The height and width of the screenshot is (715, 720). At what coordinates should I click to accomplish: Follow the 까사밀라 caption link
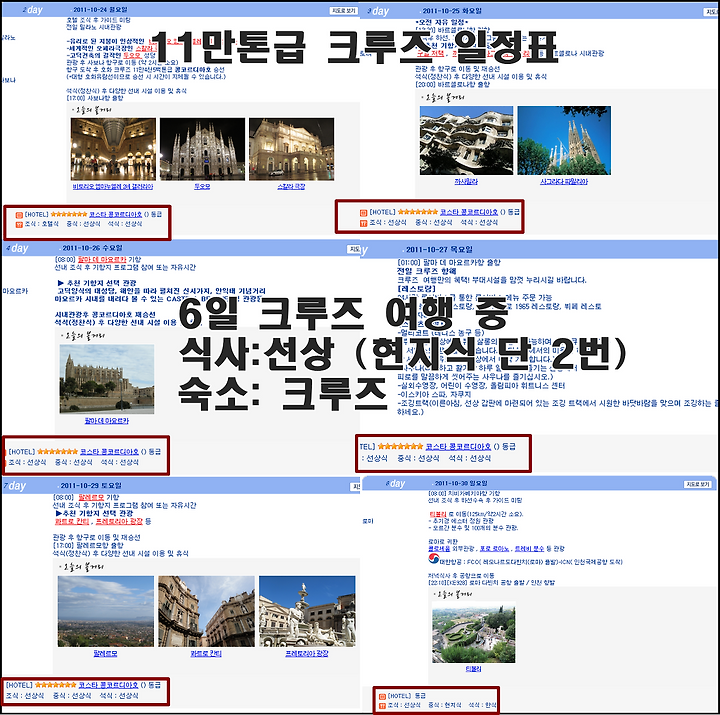(466, 182)
